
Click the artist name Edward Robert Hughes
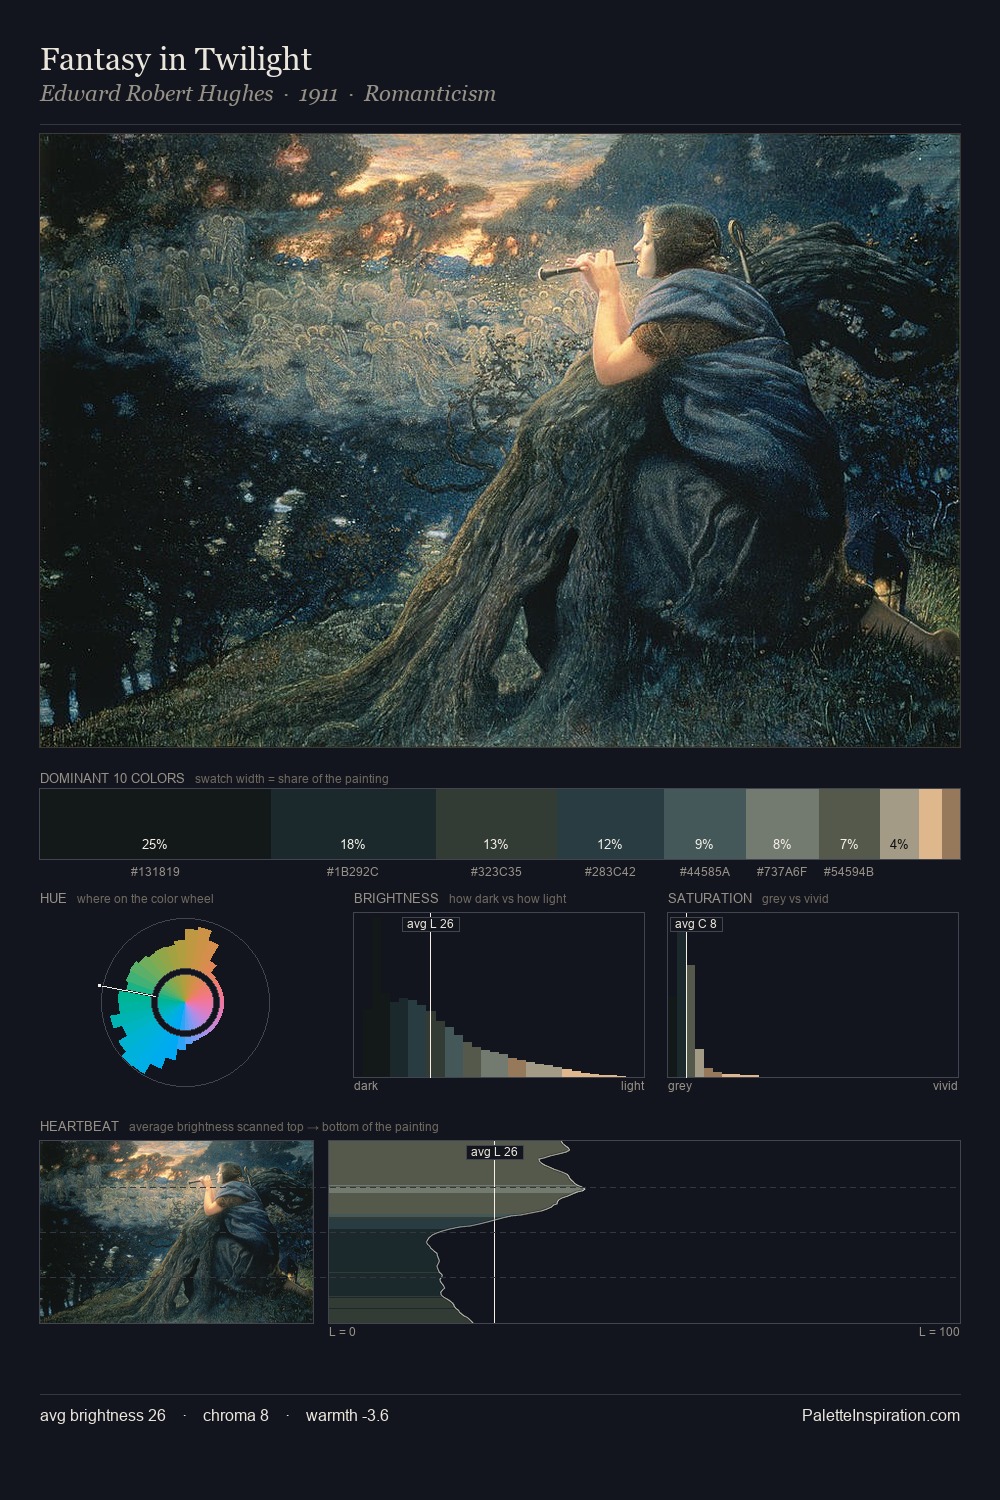click(x=156, y=94)
